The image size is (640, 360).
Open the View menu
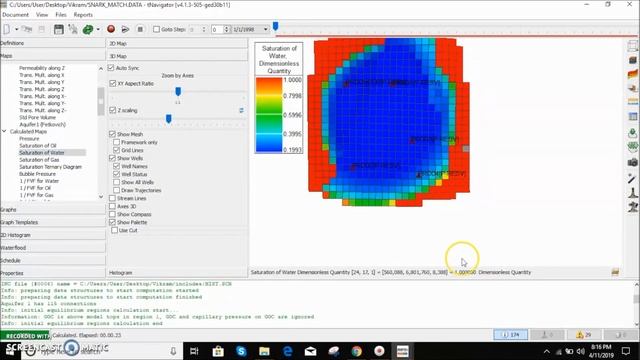pyautogui.click(x=42, y=15)
